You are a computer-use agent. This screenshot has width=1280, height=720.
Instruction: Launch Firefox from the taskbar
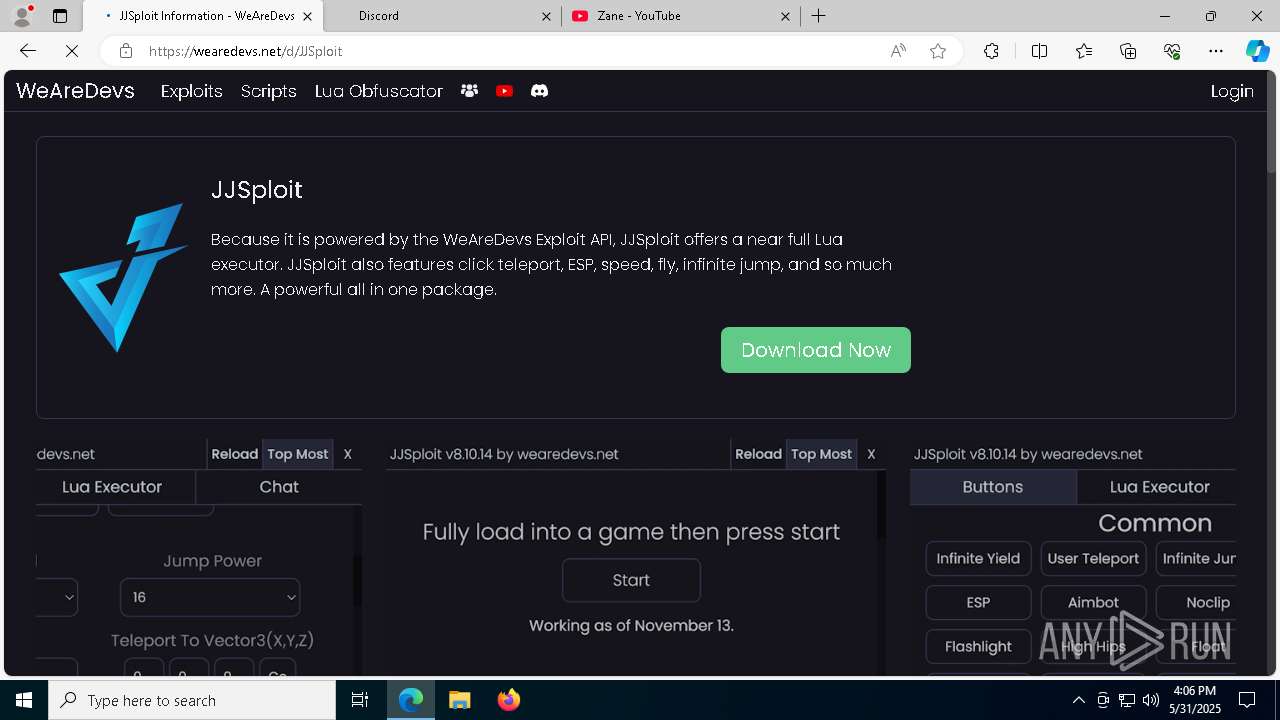click(x=509, y=700)
